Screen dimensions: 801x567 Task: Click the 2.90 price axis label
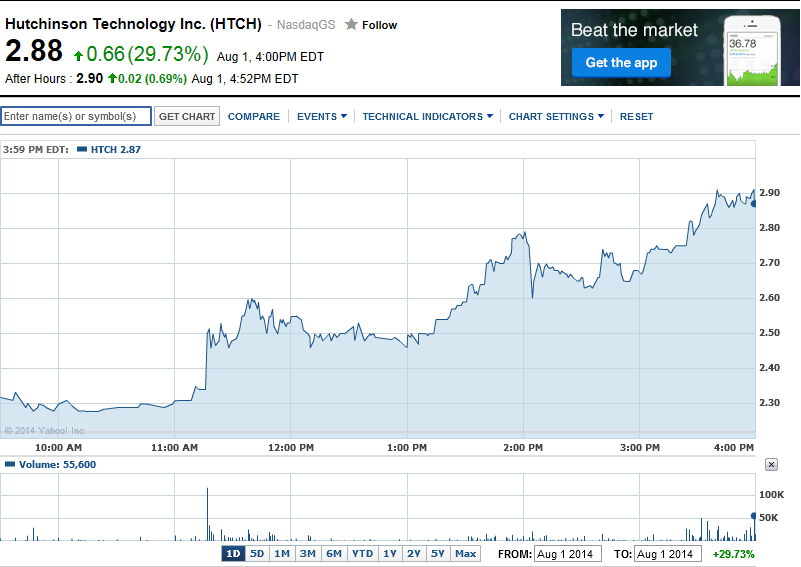[x=769, y=193]
